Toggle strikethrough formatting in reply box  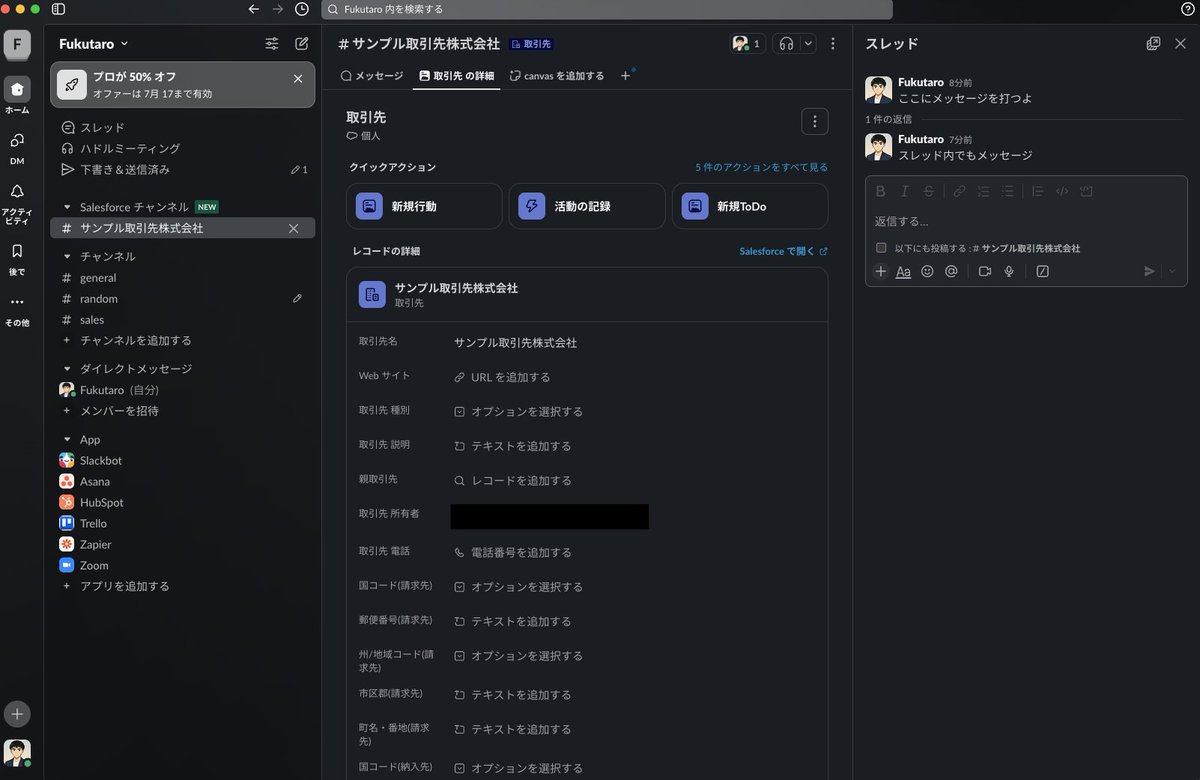[x=929, y=191]
